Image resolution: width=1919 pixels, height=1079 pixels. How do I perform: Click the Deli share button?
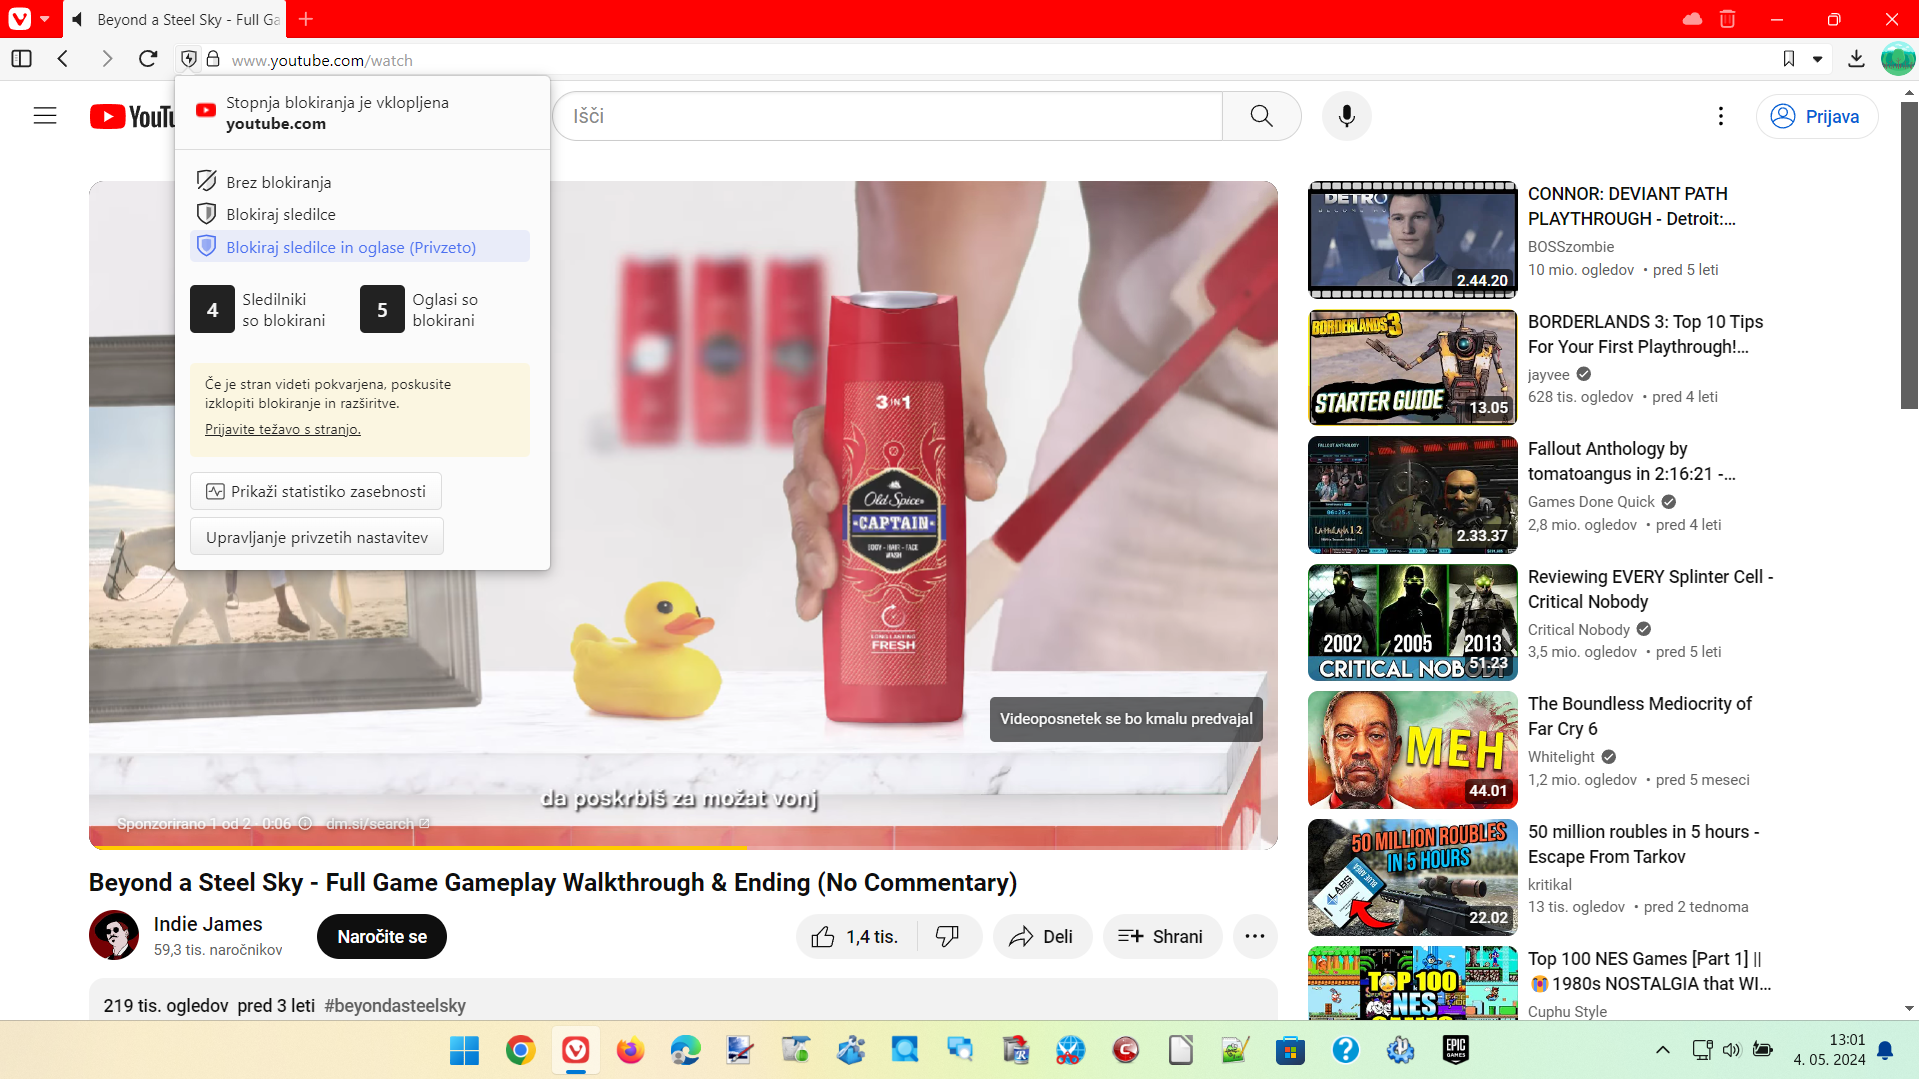1042,936
